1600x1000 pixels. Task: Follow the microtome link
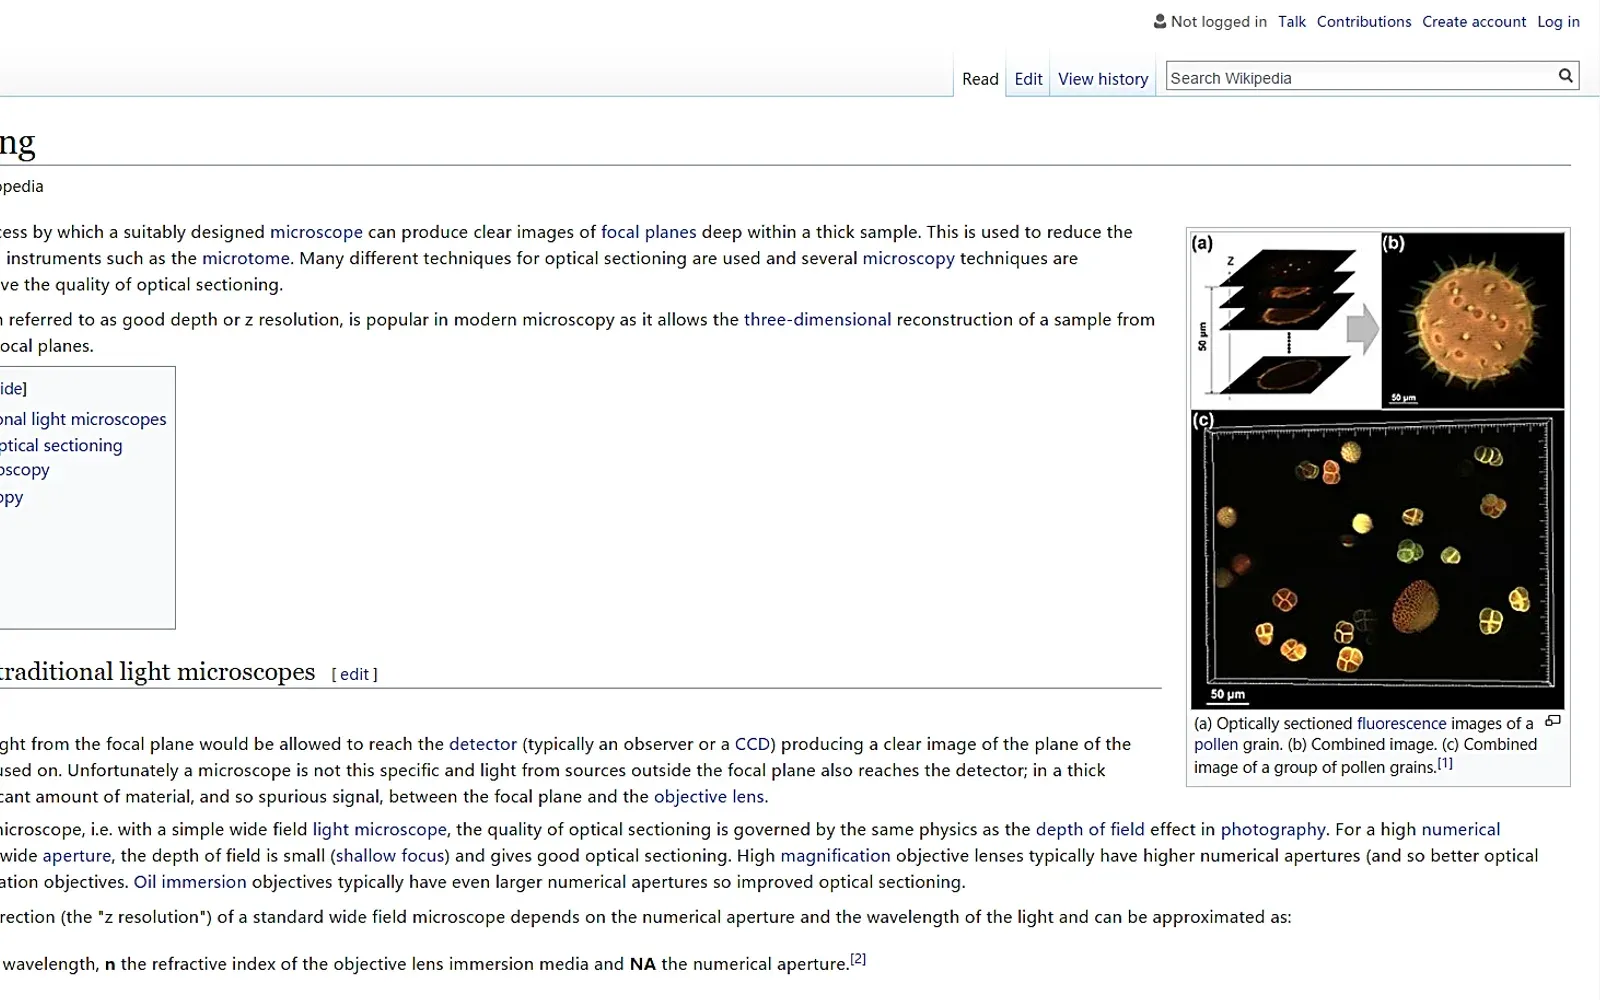[x=246, y=258]
